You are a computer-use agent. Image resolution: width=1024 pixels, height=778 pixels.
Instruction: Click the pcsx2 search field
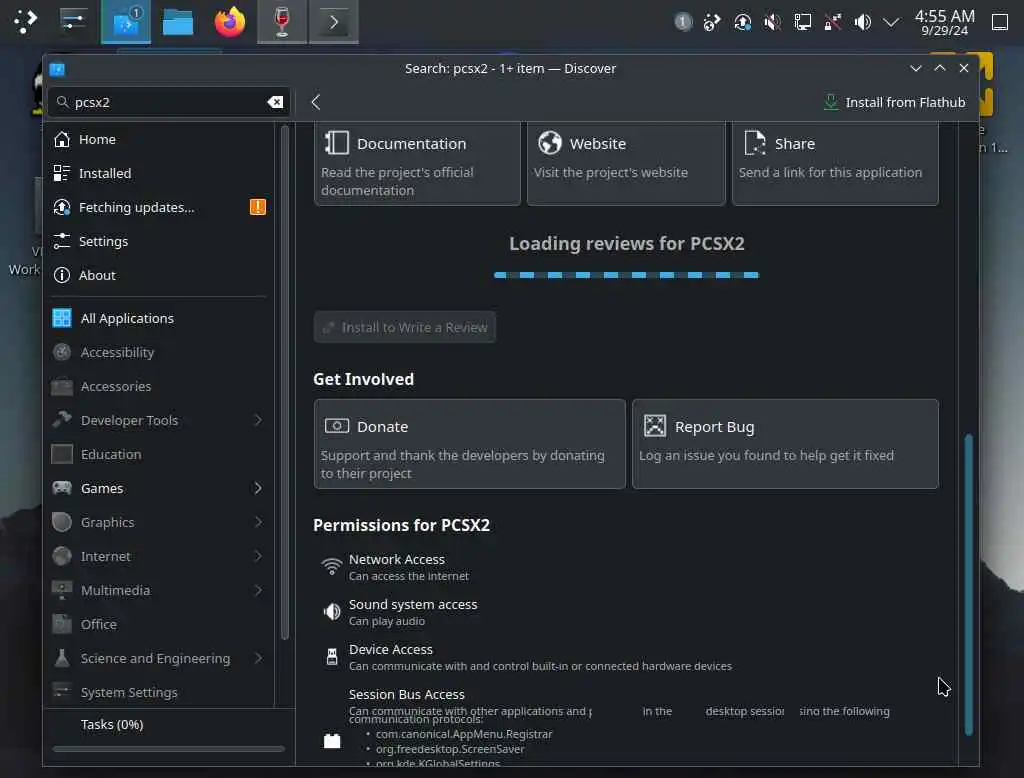[168, 102]
